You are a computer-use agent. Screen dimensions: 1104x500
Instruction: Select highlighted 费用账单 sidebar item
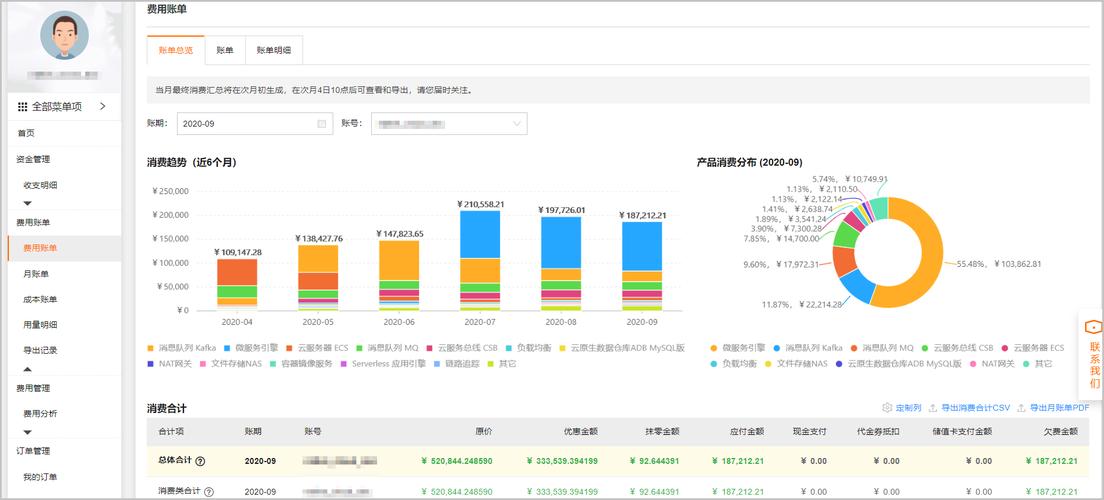pyautogui.click(x=64, y=248)
